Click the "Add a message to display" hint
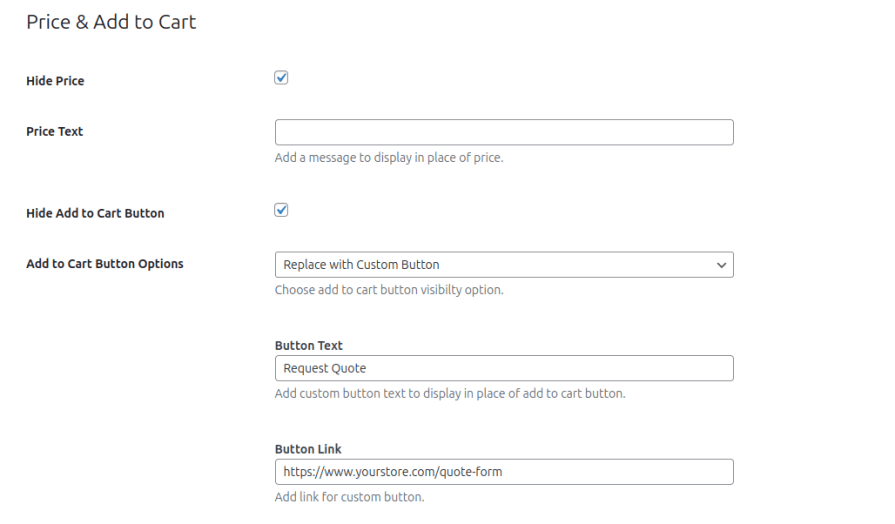This screenshot has width=895, height=524. click(389, 158)
